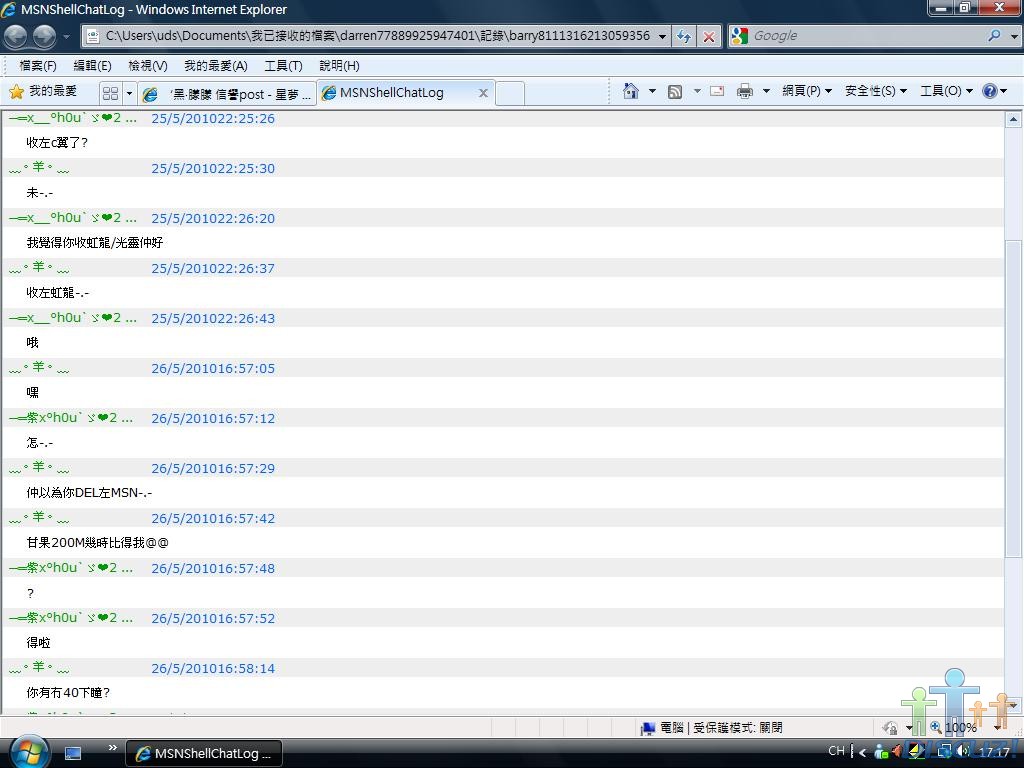This screenshot has height=768, width=1024.
Task: Open the search provider dropdown arrow
Action: point(1014,37)
